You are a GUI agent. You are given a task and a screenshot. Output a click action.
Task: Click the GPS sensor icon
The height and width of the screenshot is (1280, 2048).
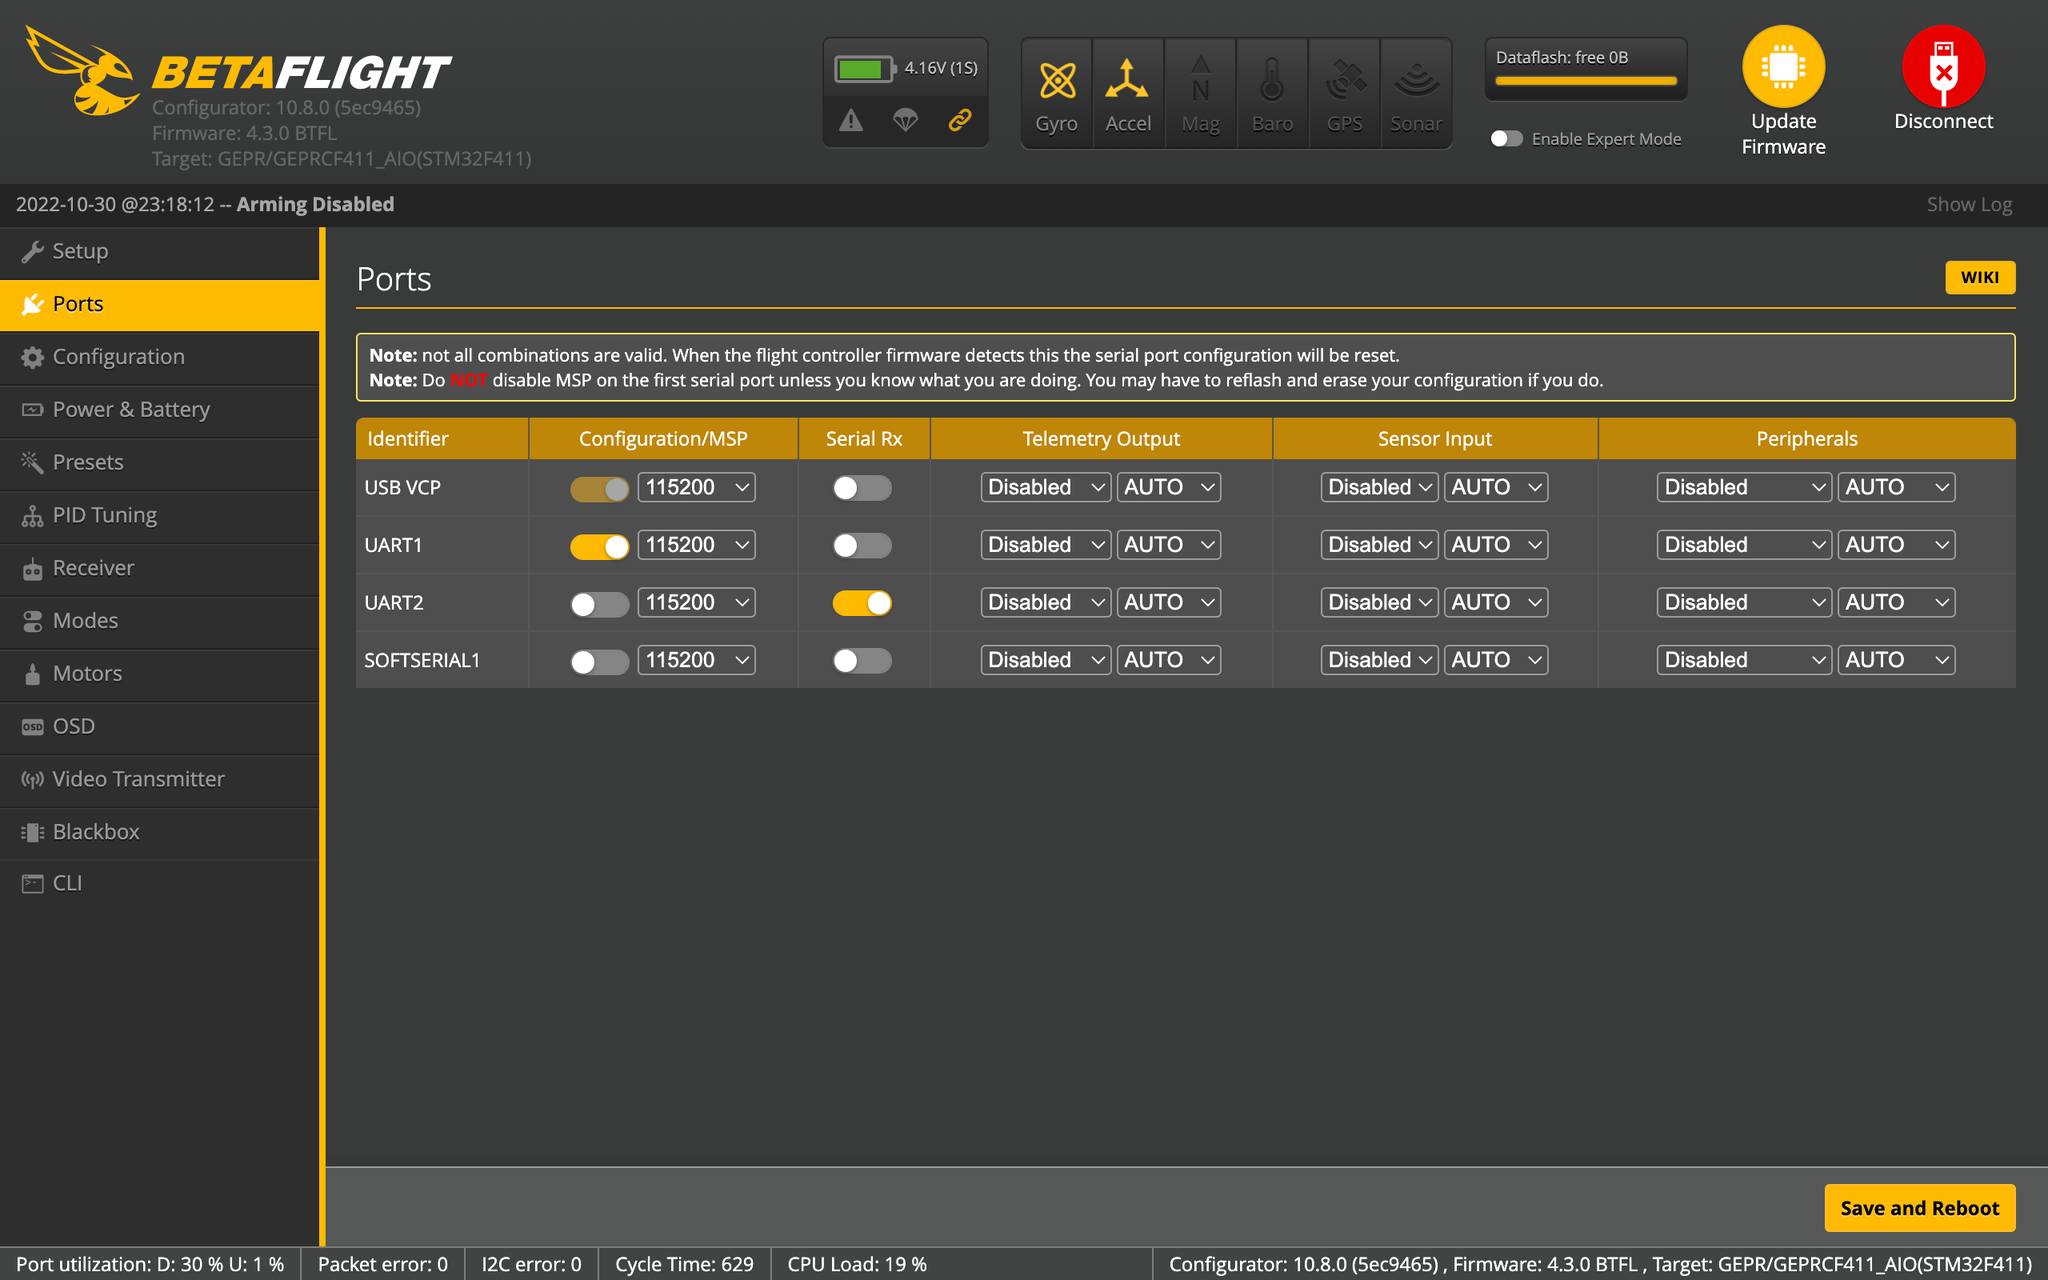pyautogui.click(x=1344, y=90)
